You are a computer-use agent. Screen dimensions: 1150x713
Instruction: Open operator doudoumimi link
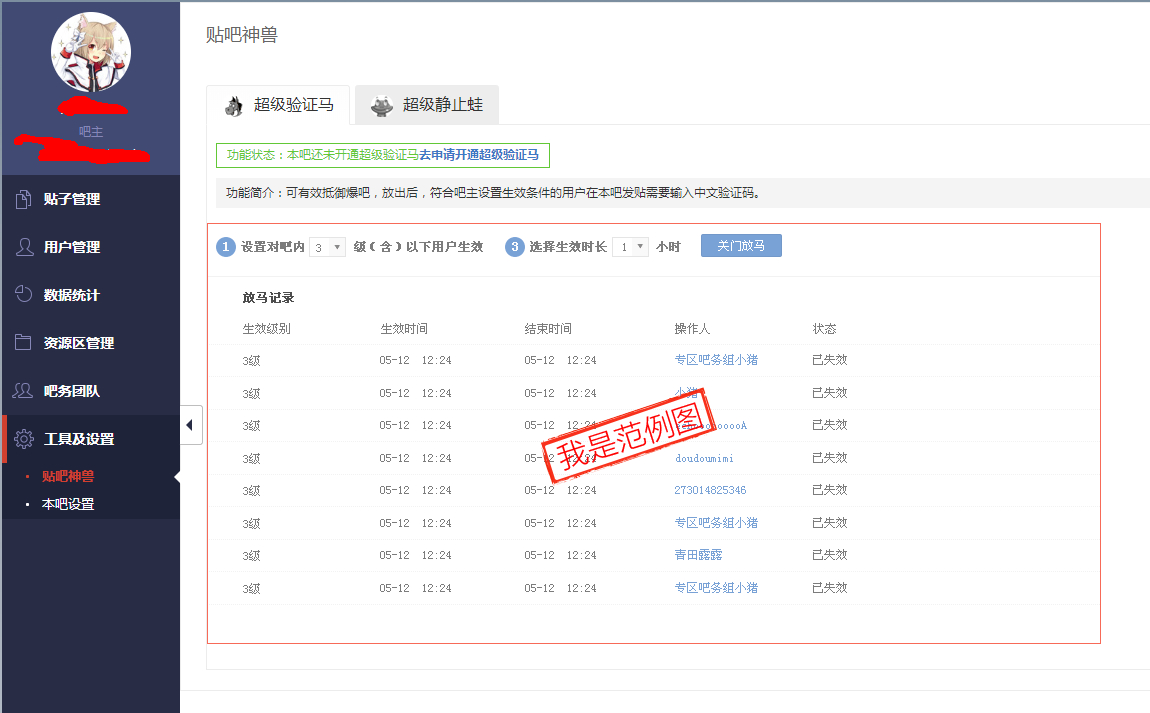[703, 458]
